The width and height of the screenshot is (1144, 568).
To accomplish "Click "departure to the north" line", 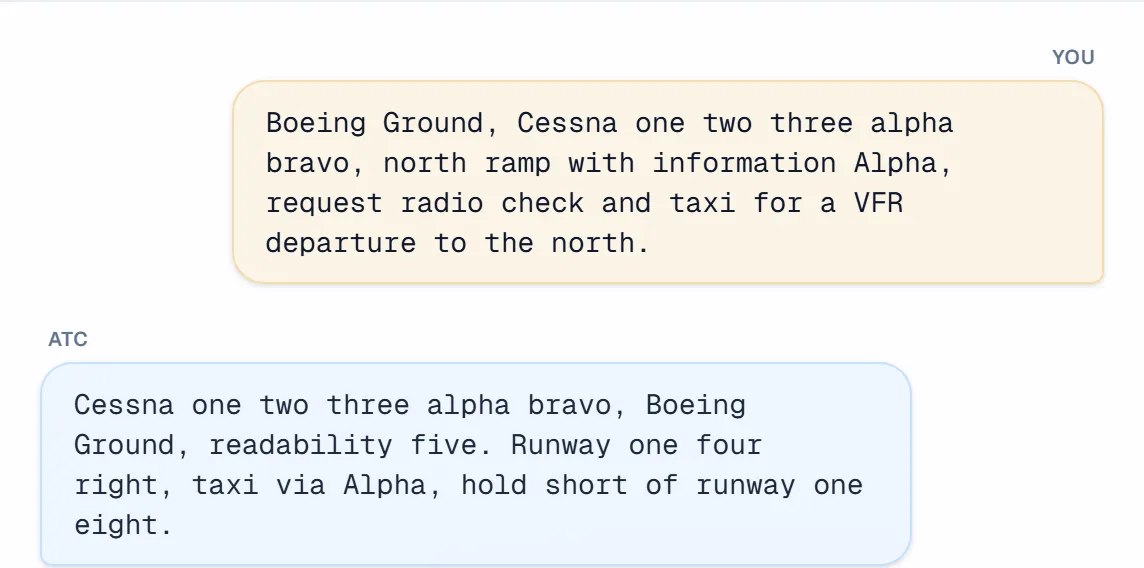I will tap(457, 243).
